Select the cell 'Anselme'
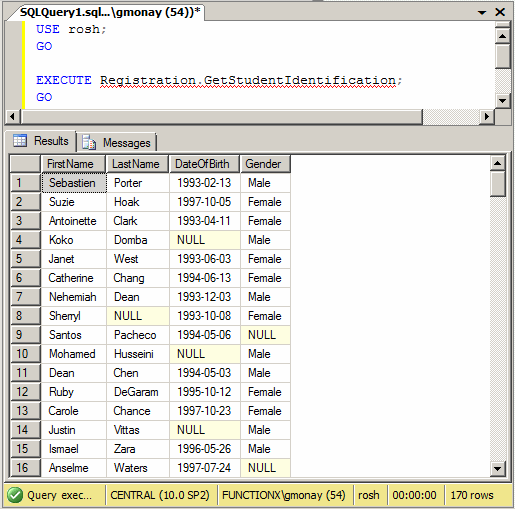 [x=74, y=468]
